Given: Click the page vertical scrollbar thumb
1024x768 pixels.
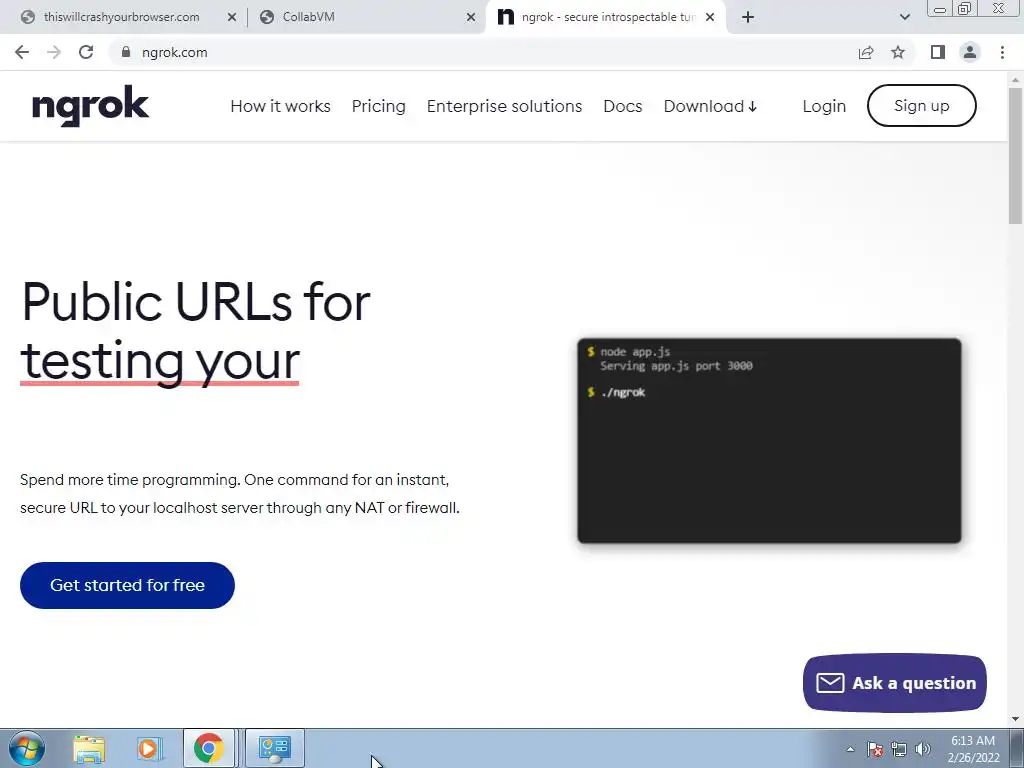Looking at the screenshot, I should tap(1016, 155).
